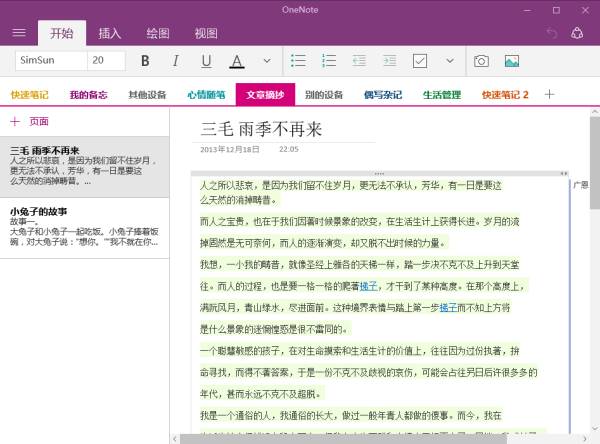
Task: Click the horizontal scrollbar thumb
Action: 344,439
